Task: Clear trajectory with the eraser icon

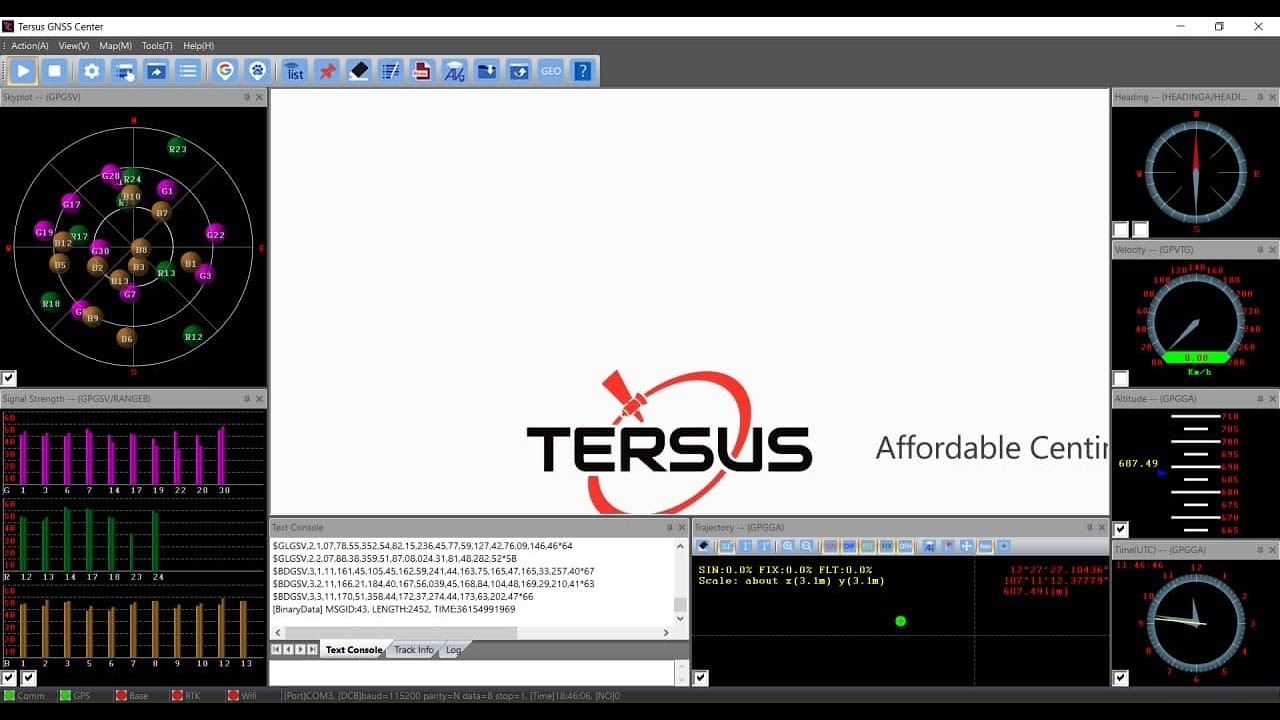Action: [x=703, y=546]
